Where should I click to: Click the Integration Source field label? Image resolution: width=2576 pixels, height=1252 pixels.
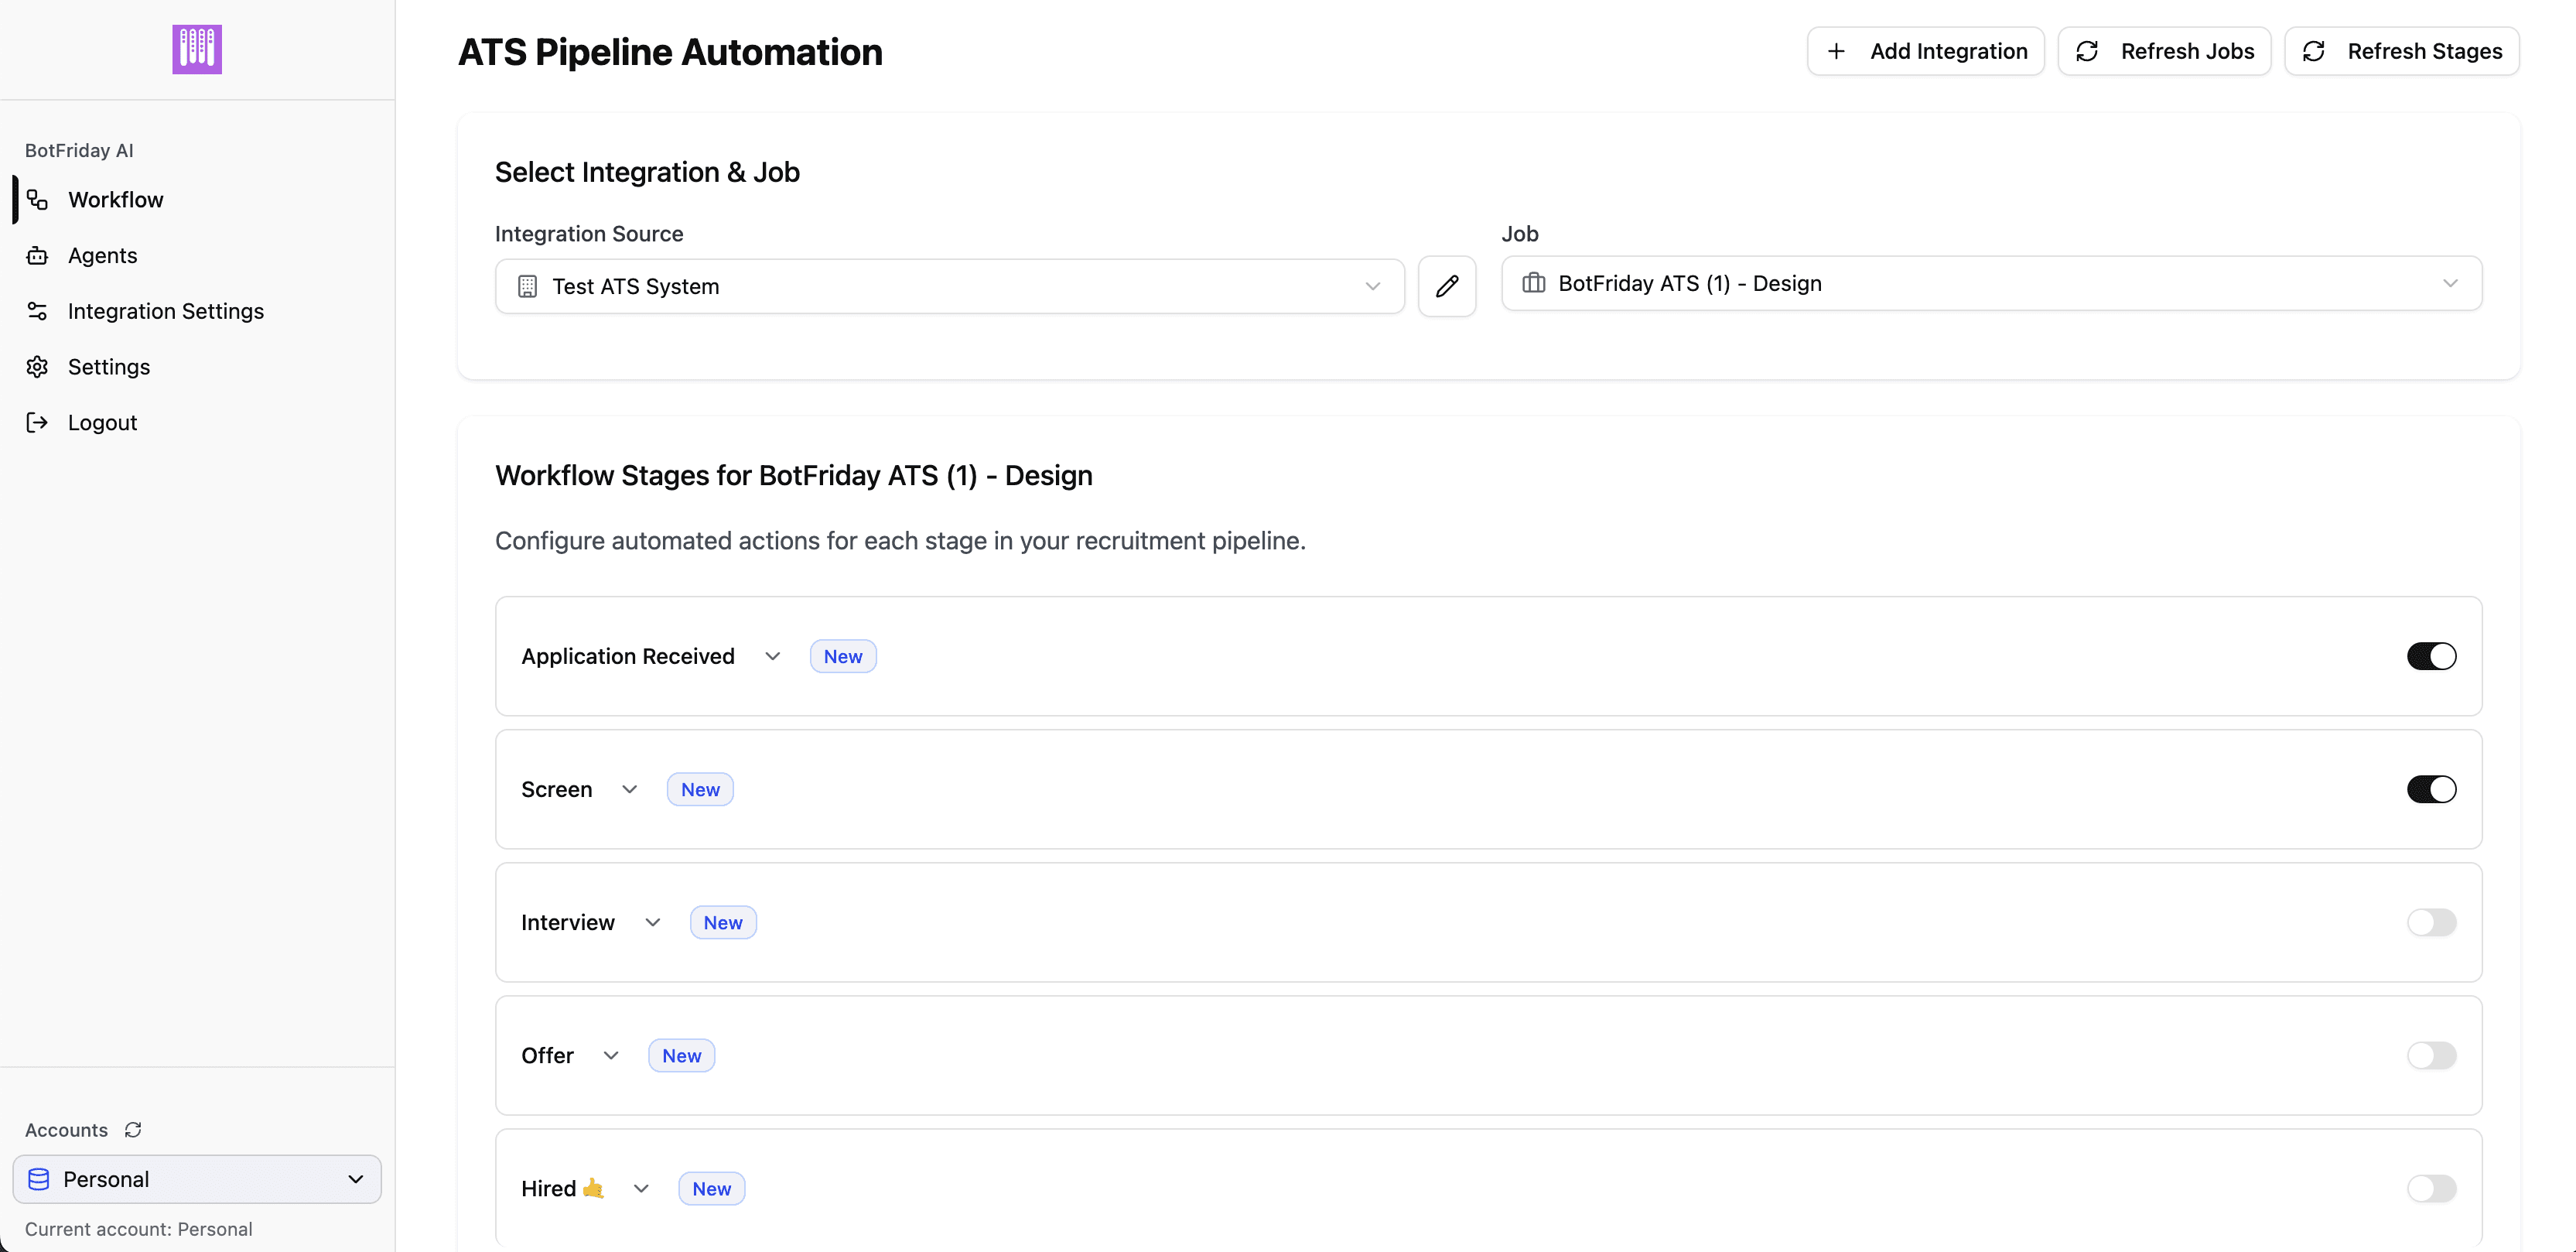click(589, 233)
